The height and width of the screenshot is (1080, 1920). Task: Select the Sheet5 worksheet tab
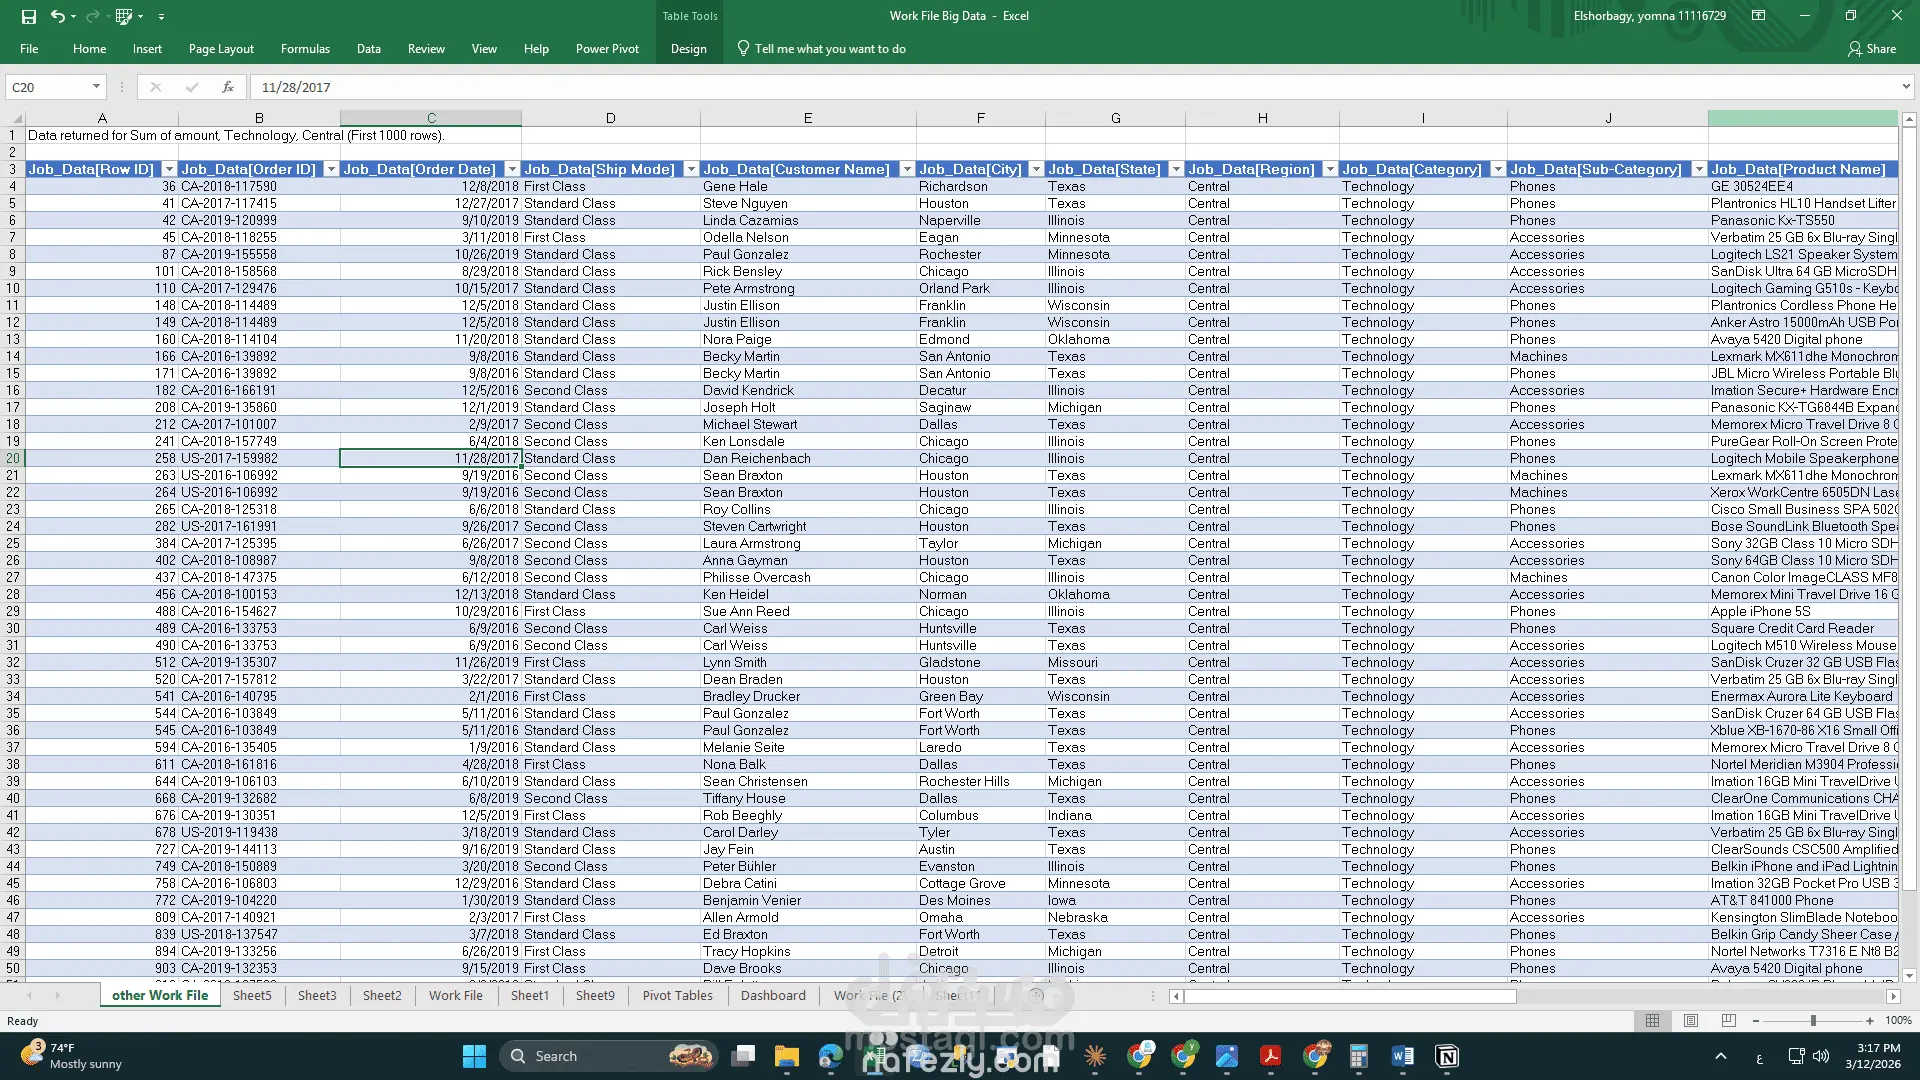coord(252,995)
